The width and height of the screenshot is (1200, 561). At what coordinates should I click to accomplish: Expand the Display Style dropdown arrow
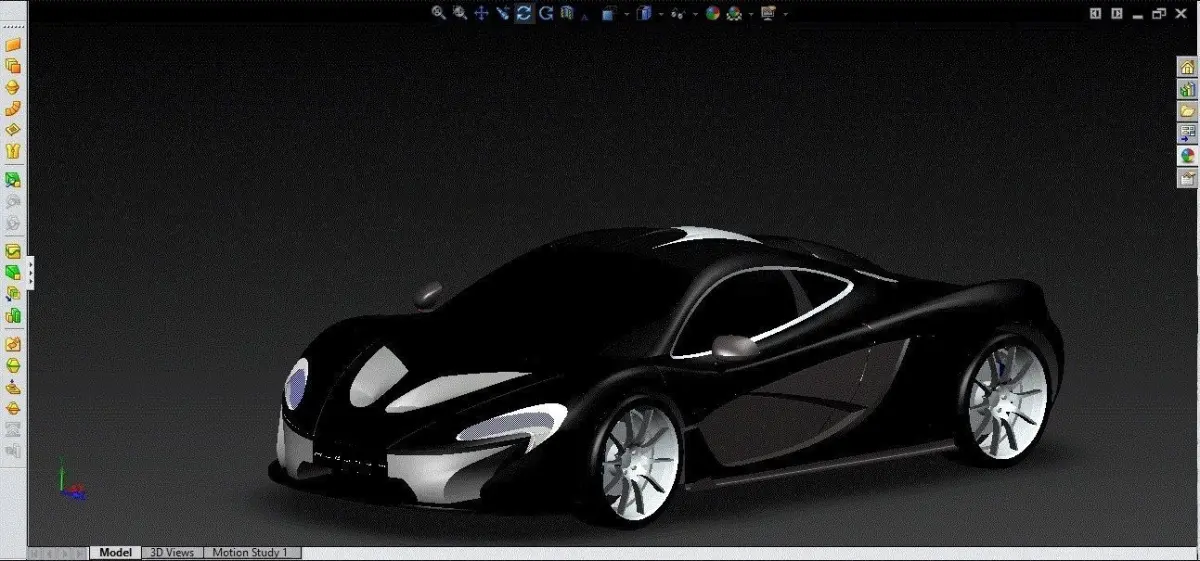click(661, 14)
